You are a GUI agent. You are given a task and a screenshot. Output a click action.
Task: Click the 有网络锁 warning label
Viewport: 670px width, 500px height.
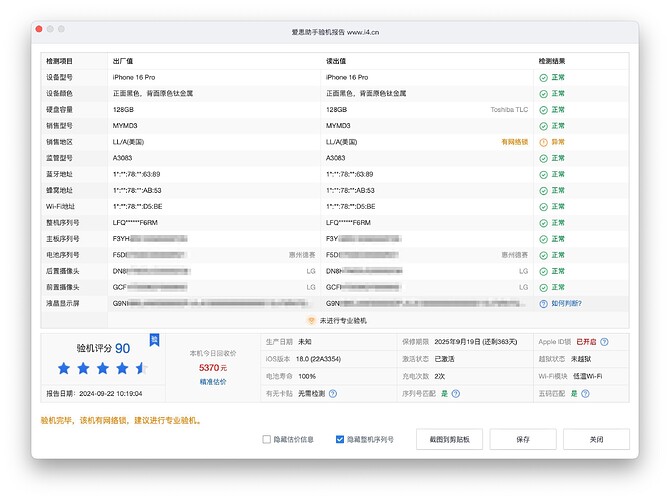[x=514, y=142]
